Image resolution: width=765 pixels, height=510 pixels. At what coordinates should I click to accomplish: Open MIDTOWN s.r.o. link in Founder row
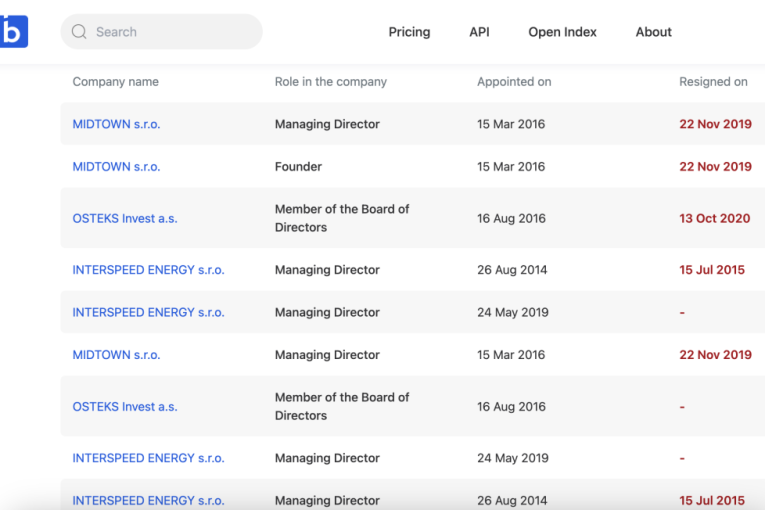[116, 167]
